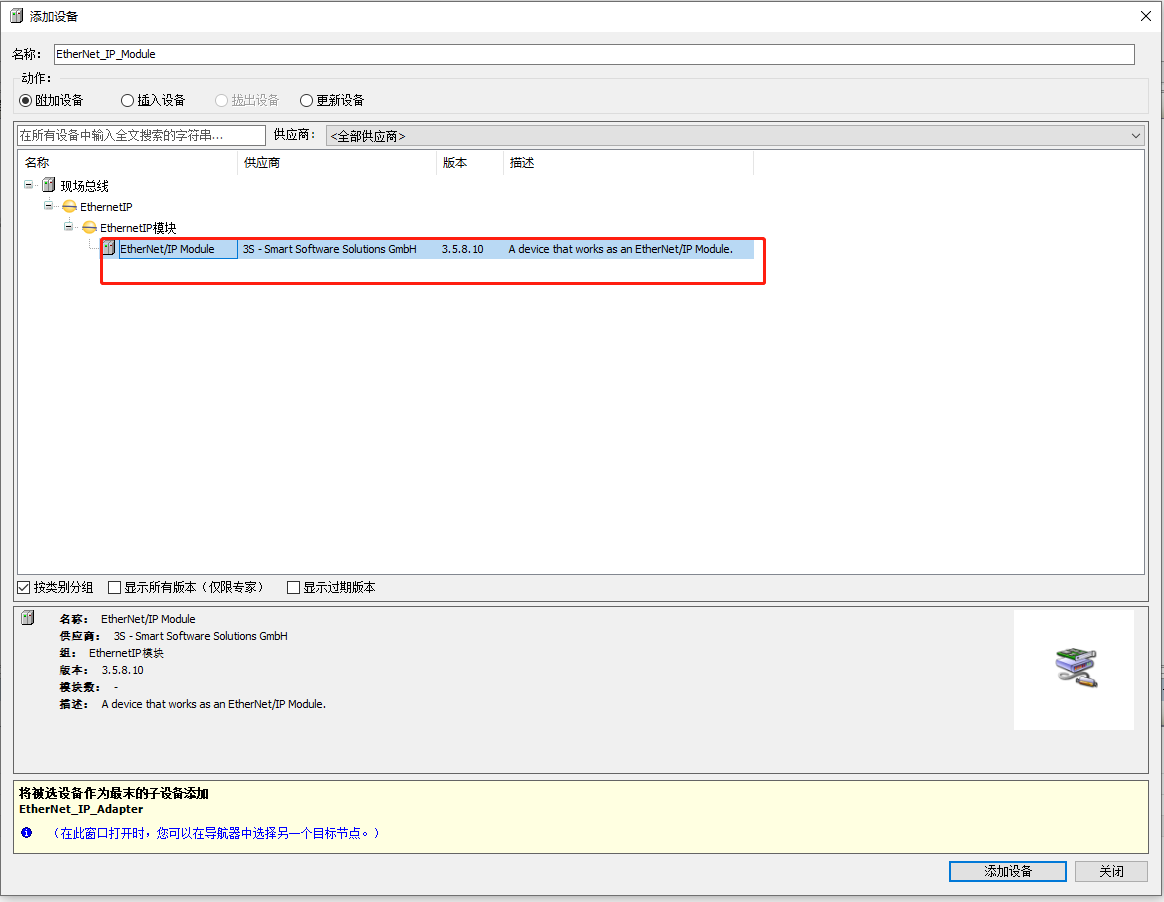1164x902 pixels.
Task: Select the 更新设备 radio button
Action: (x=307, y=100)
